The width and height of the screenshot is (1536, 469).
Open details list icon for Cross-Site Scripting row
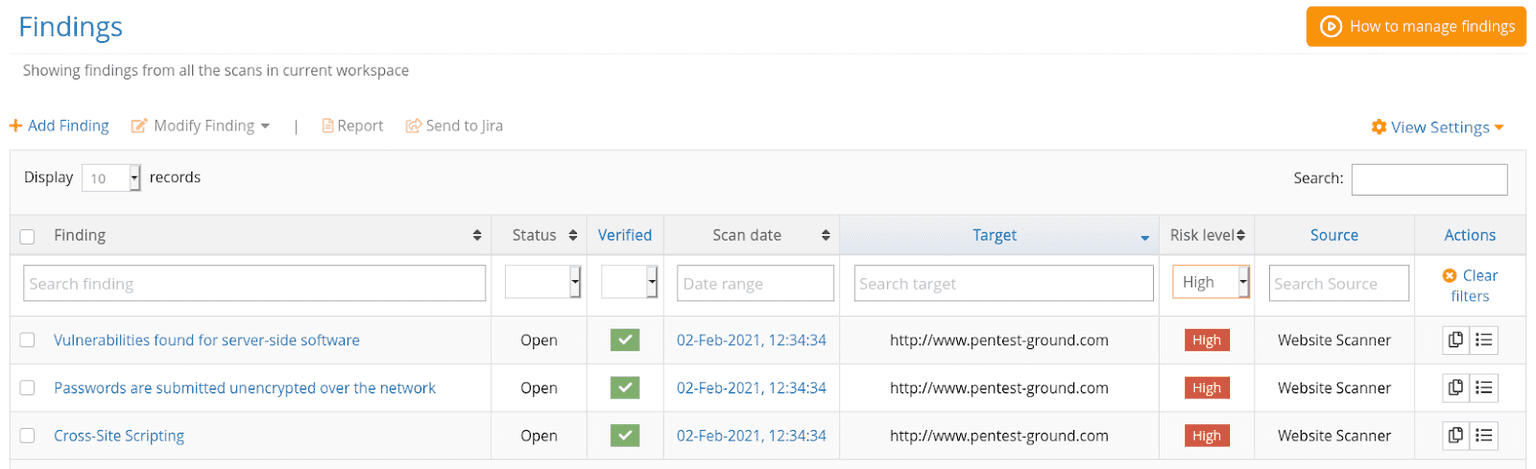pyautogui.click(x=1484, y=435)
